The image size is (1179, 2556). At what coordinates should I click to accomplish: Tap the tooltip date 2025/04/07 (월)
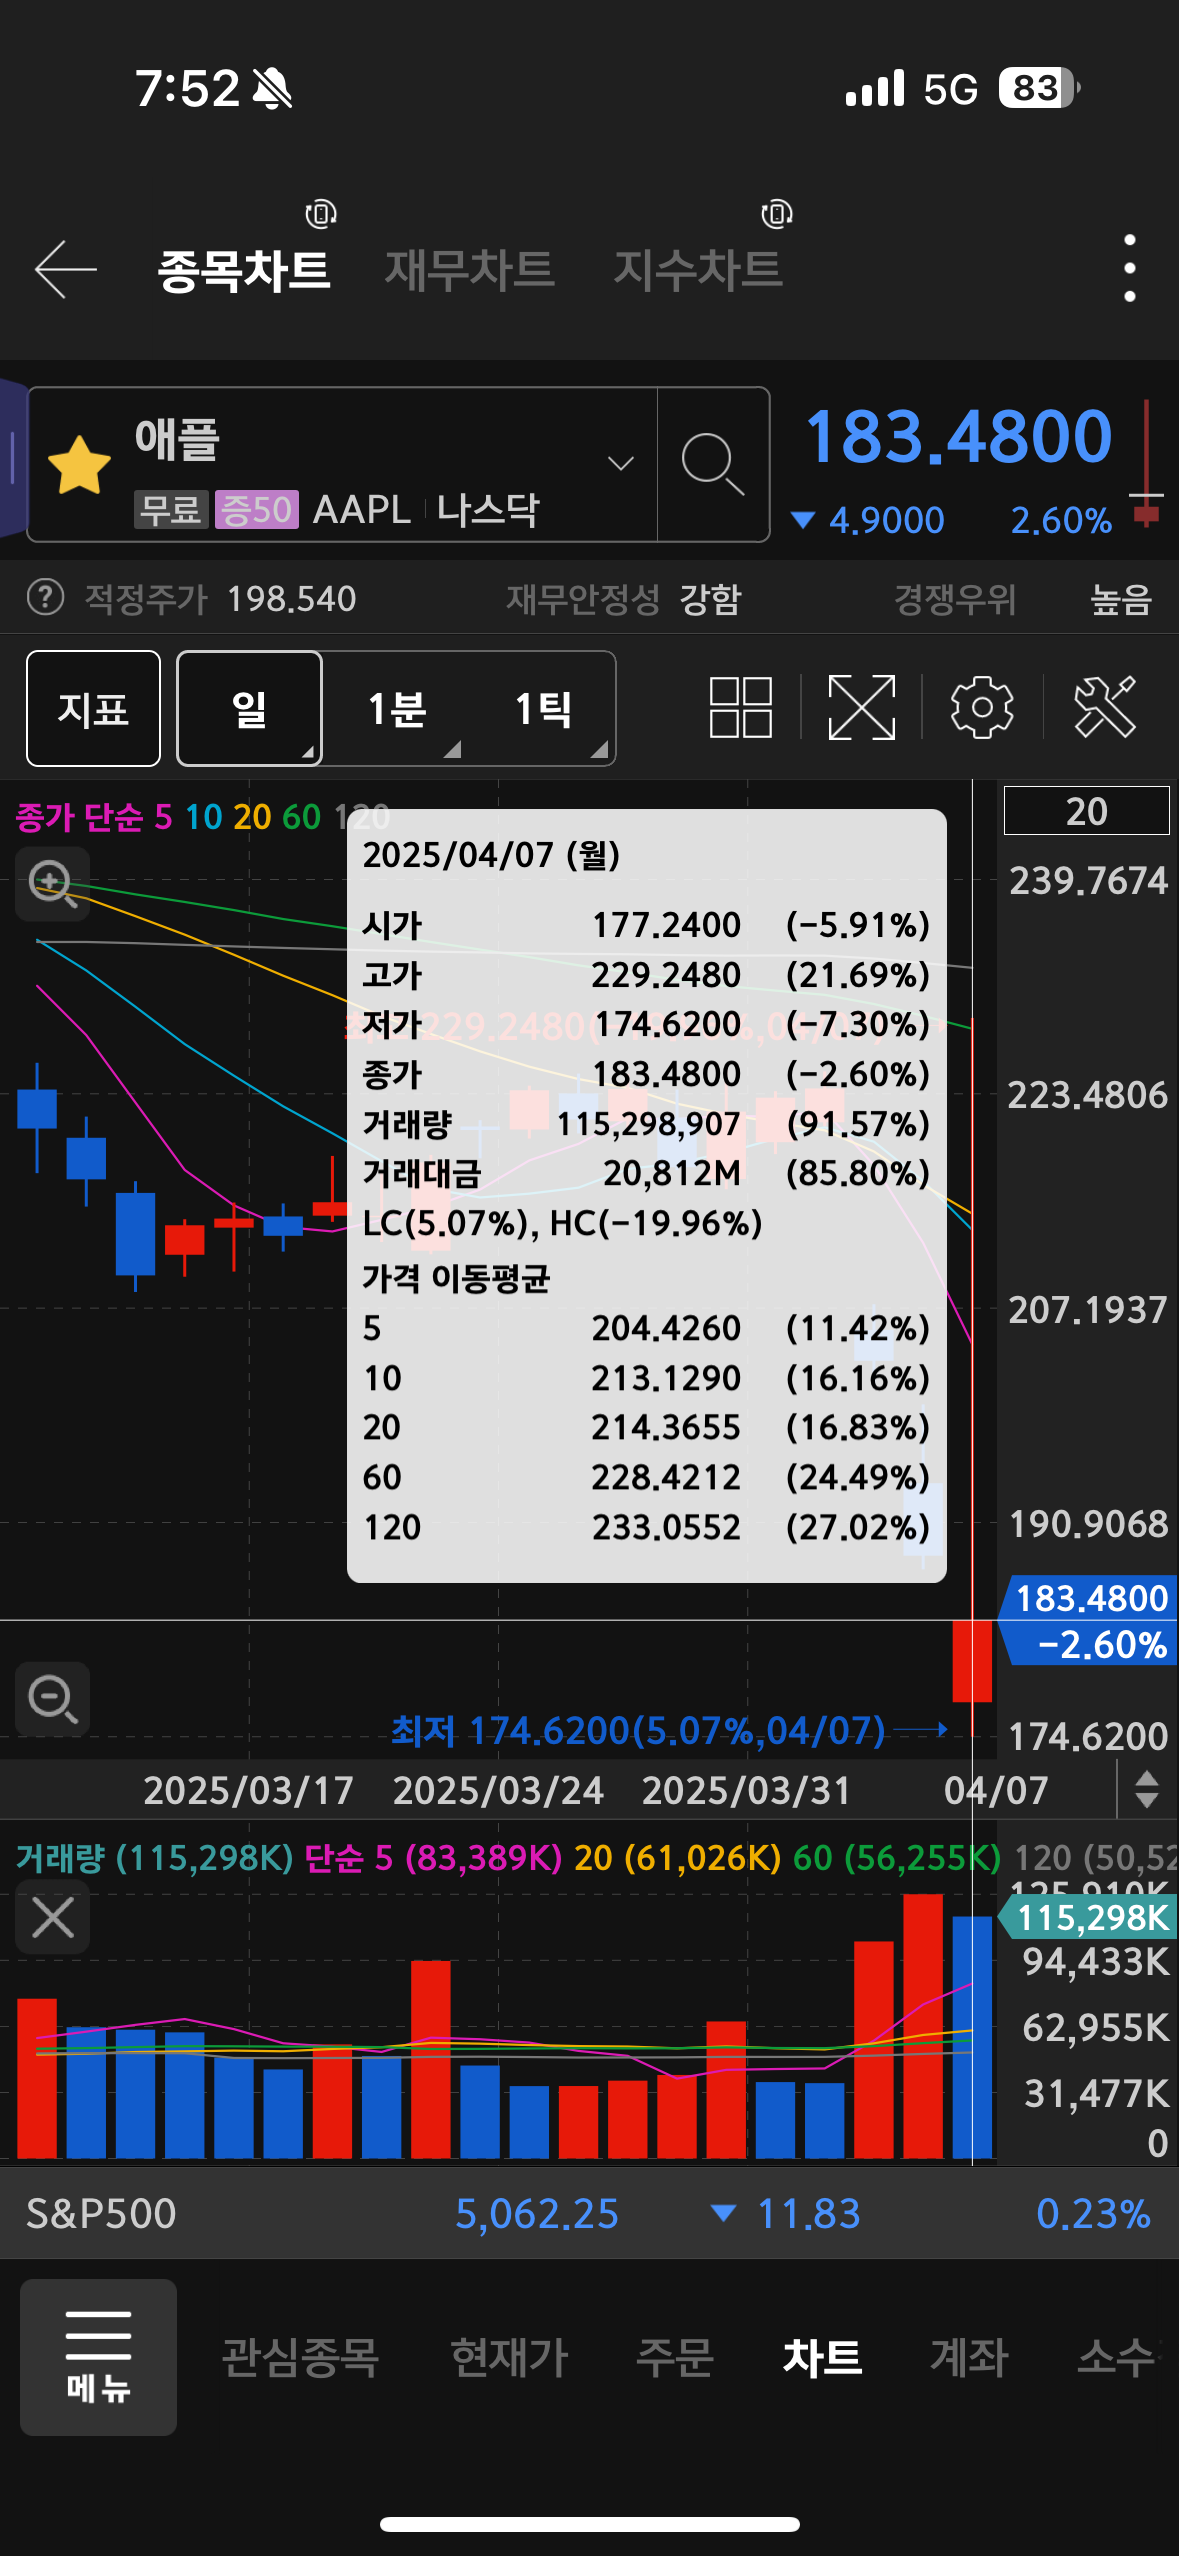point(491,855)
